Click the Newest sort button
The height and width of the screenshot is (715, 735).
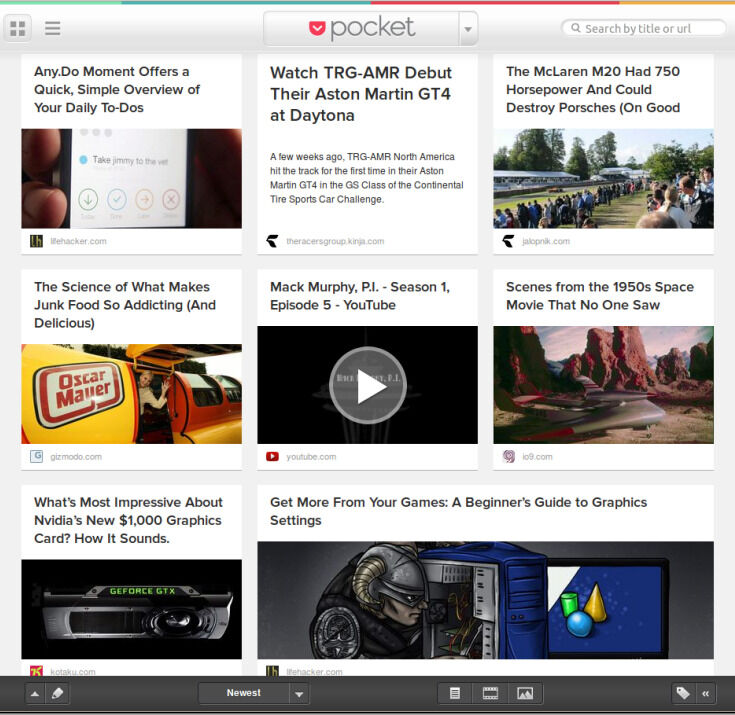click(244, 693)
